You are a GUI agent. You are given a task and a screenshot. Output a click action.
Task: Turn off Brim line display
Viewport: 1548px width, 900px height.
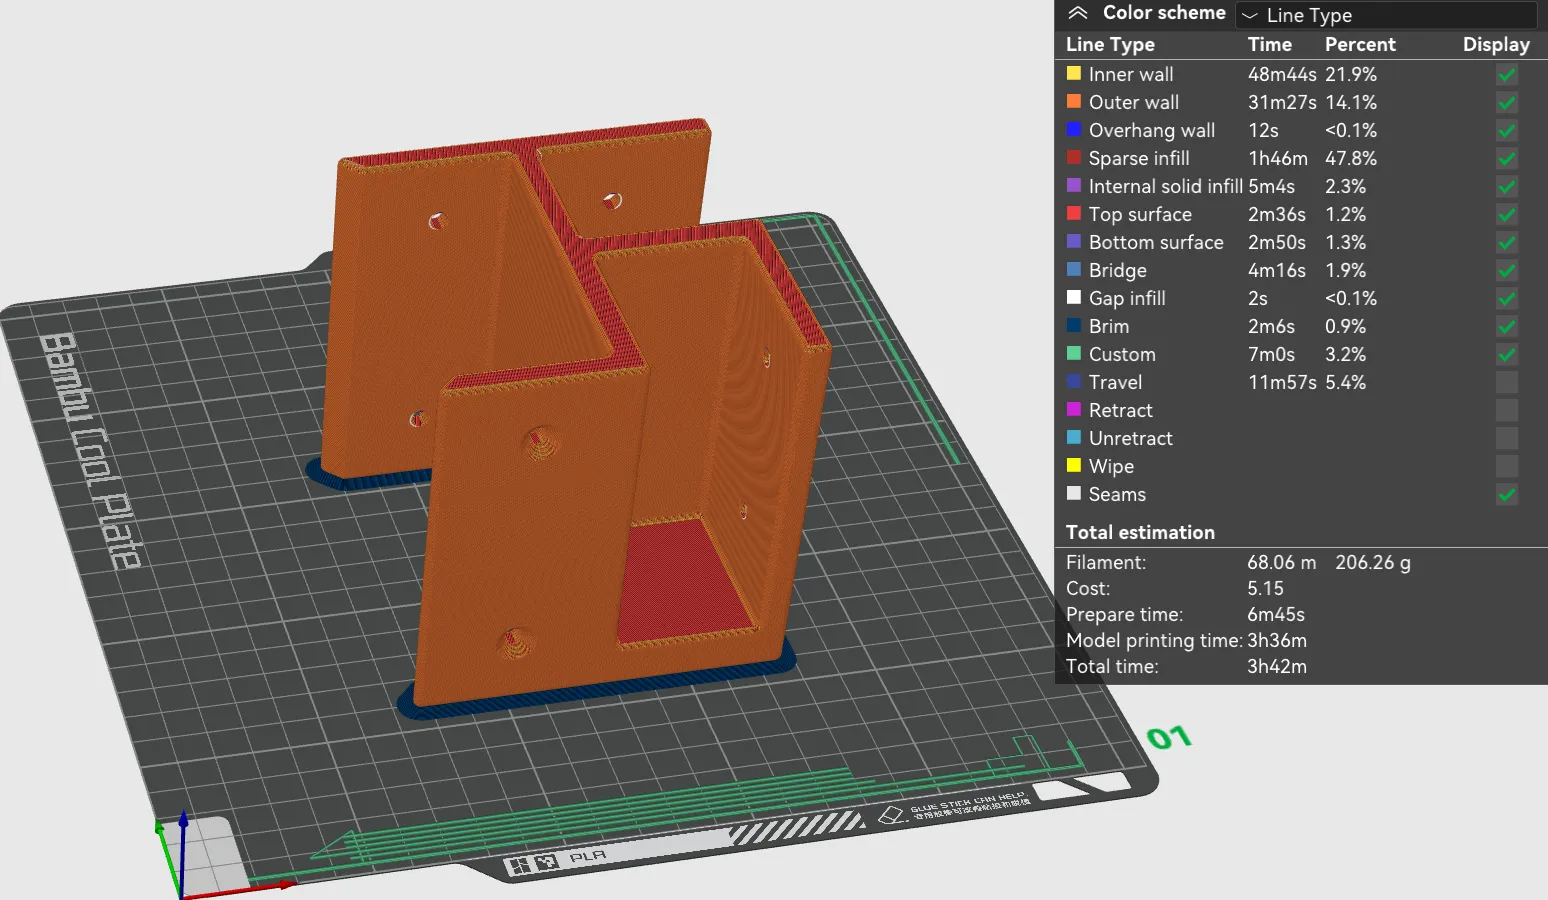(x=1507, y=326)
